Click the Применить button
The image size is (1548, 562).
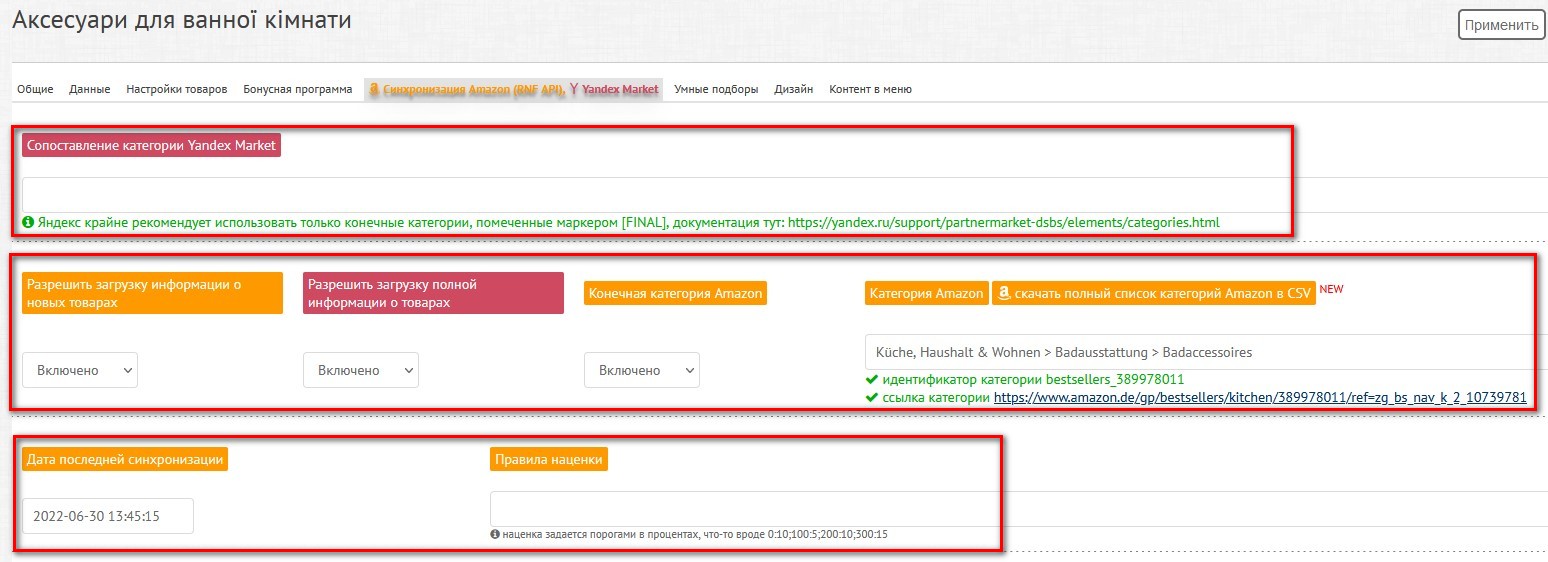point(1501,25)
